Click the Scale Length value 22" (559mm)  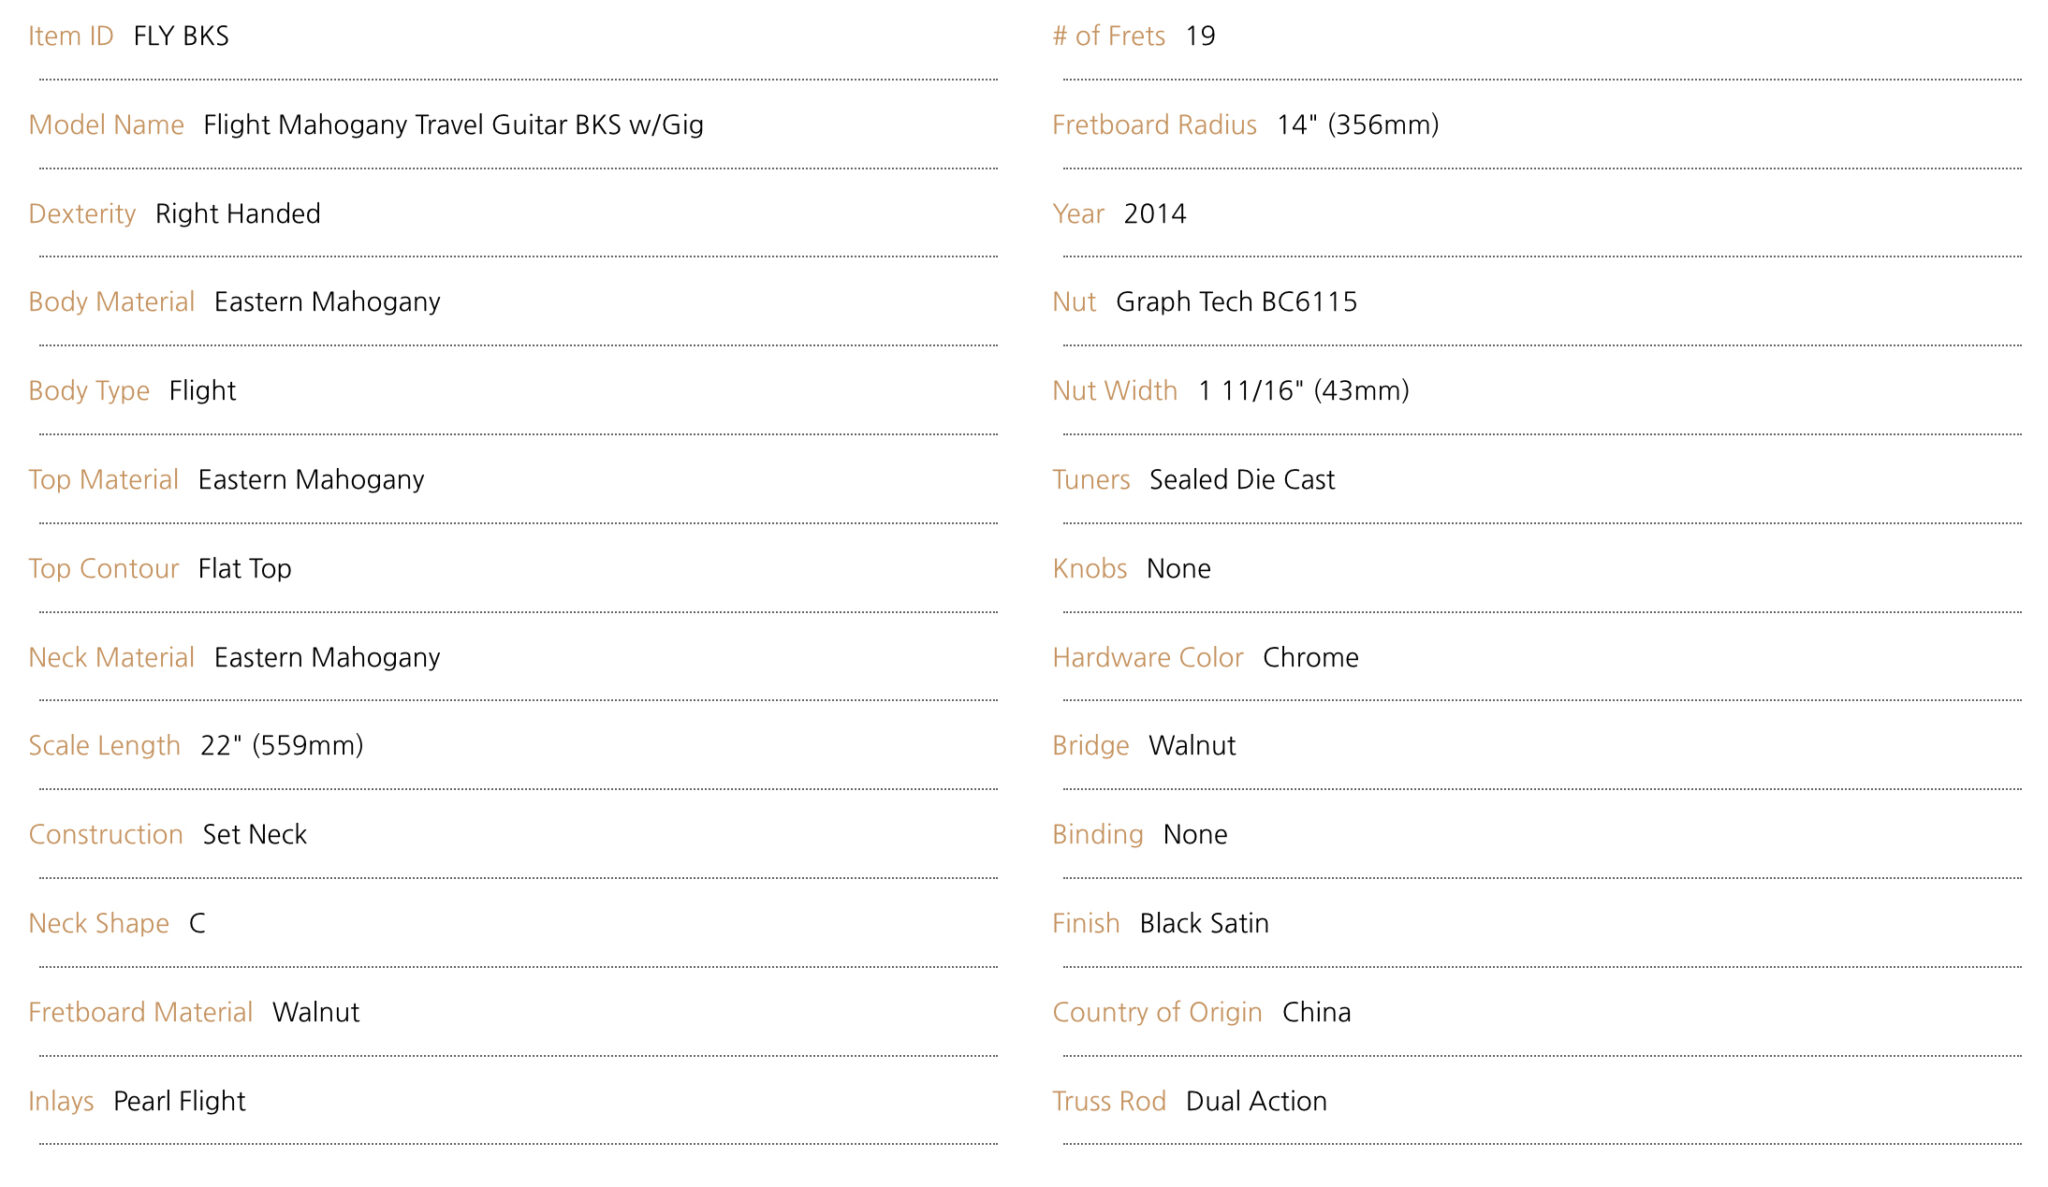(282, 746)
